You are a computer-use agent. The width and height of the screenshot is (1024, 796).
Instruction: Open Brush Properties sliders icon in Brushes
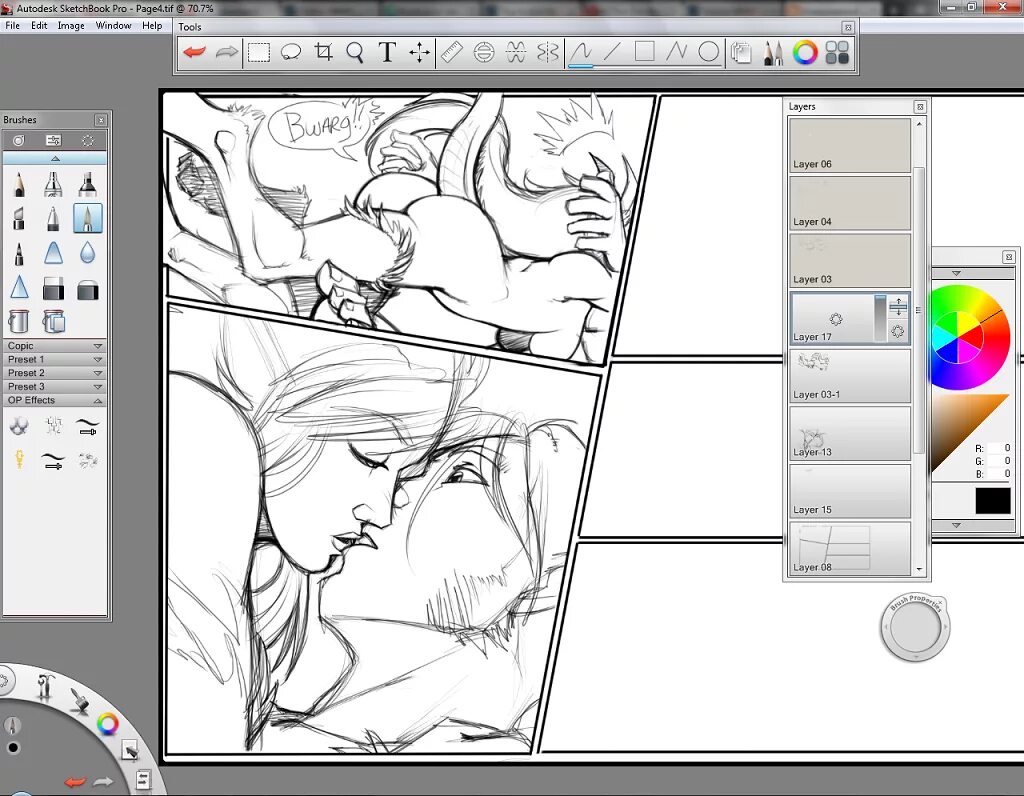pos(54,140)
